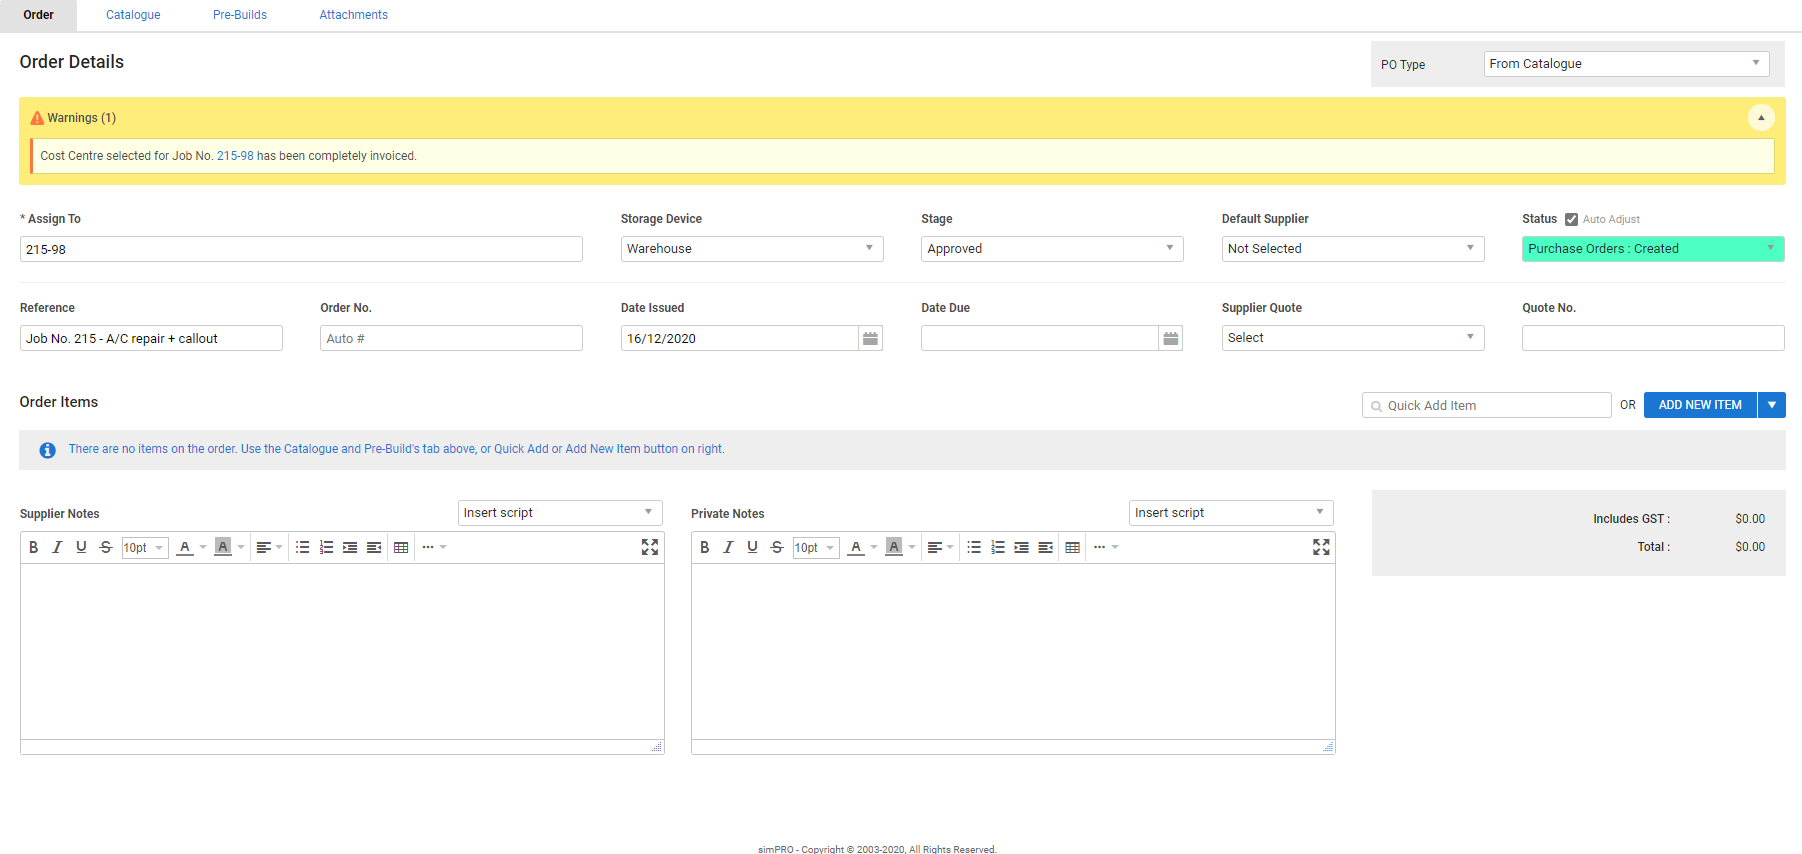The image size is (1802, 854).
Task: Click inside the Private Notes text area
Action: (1013, 651)
